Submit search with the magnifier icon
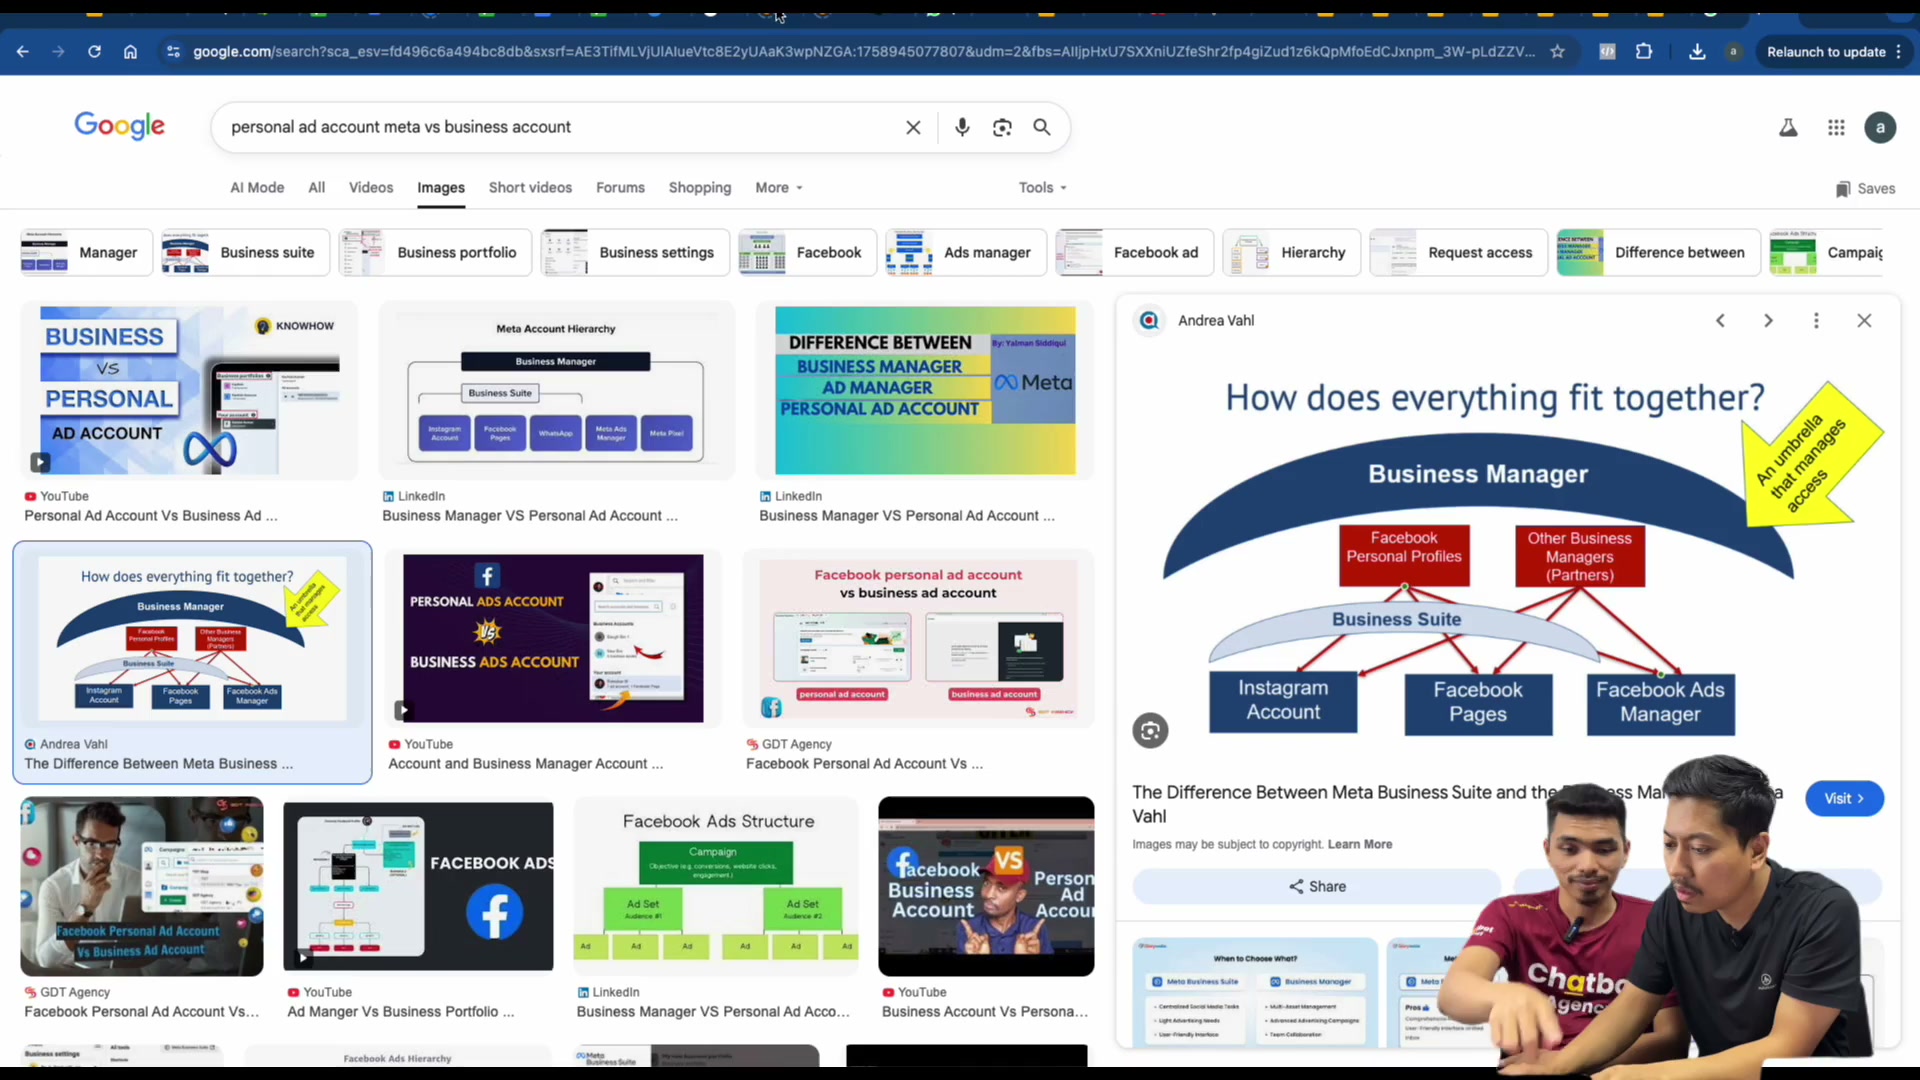The width and height of the screenshot is (1920, 1080). click(1042, 127)
